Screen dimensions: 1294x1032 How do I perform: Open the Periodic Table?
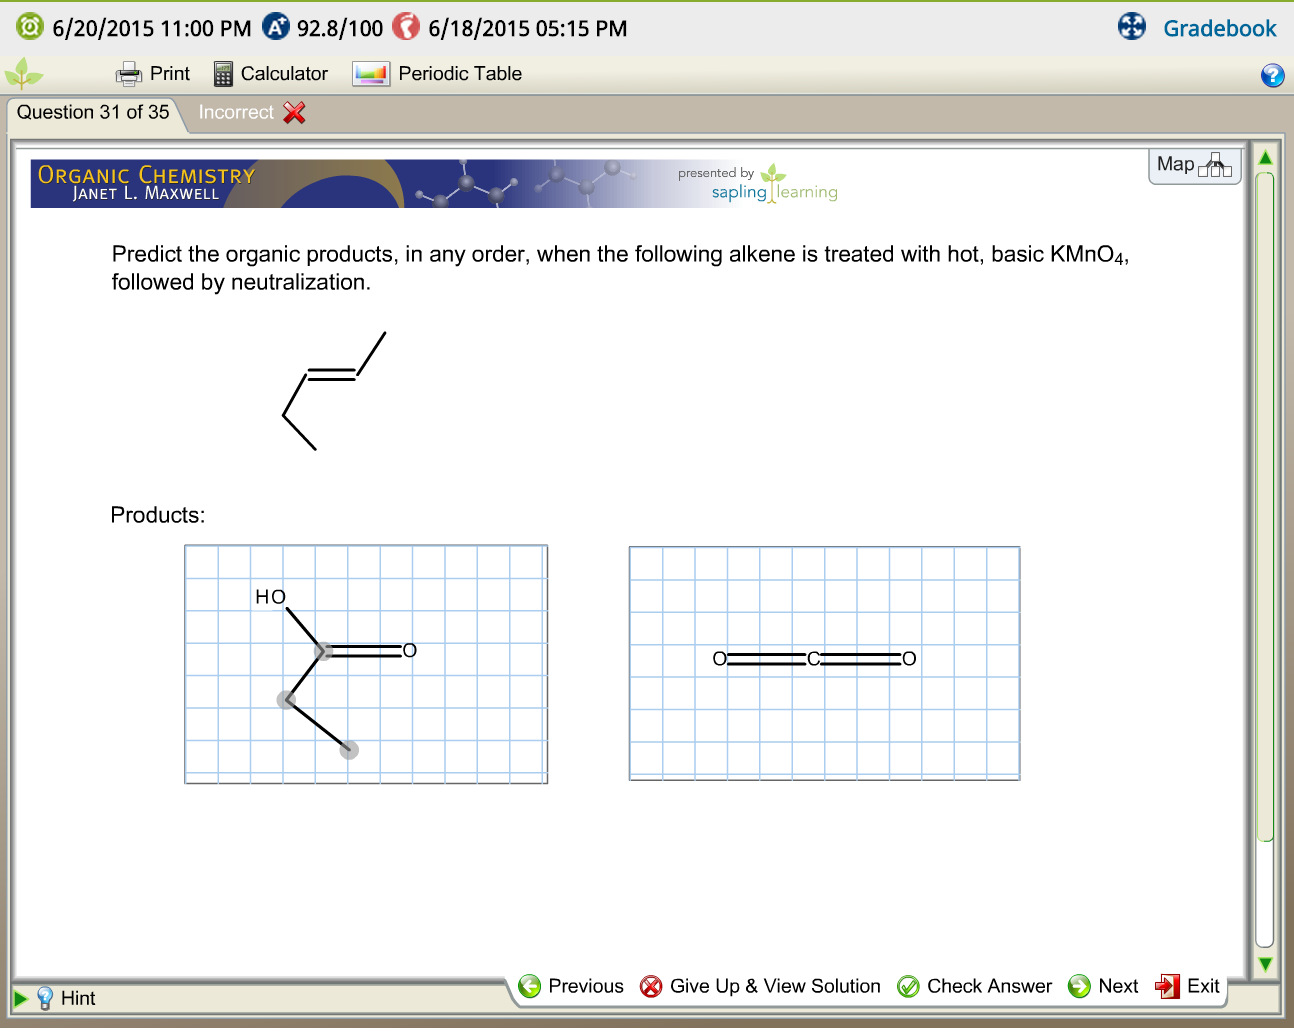[437, 73]
